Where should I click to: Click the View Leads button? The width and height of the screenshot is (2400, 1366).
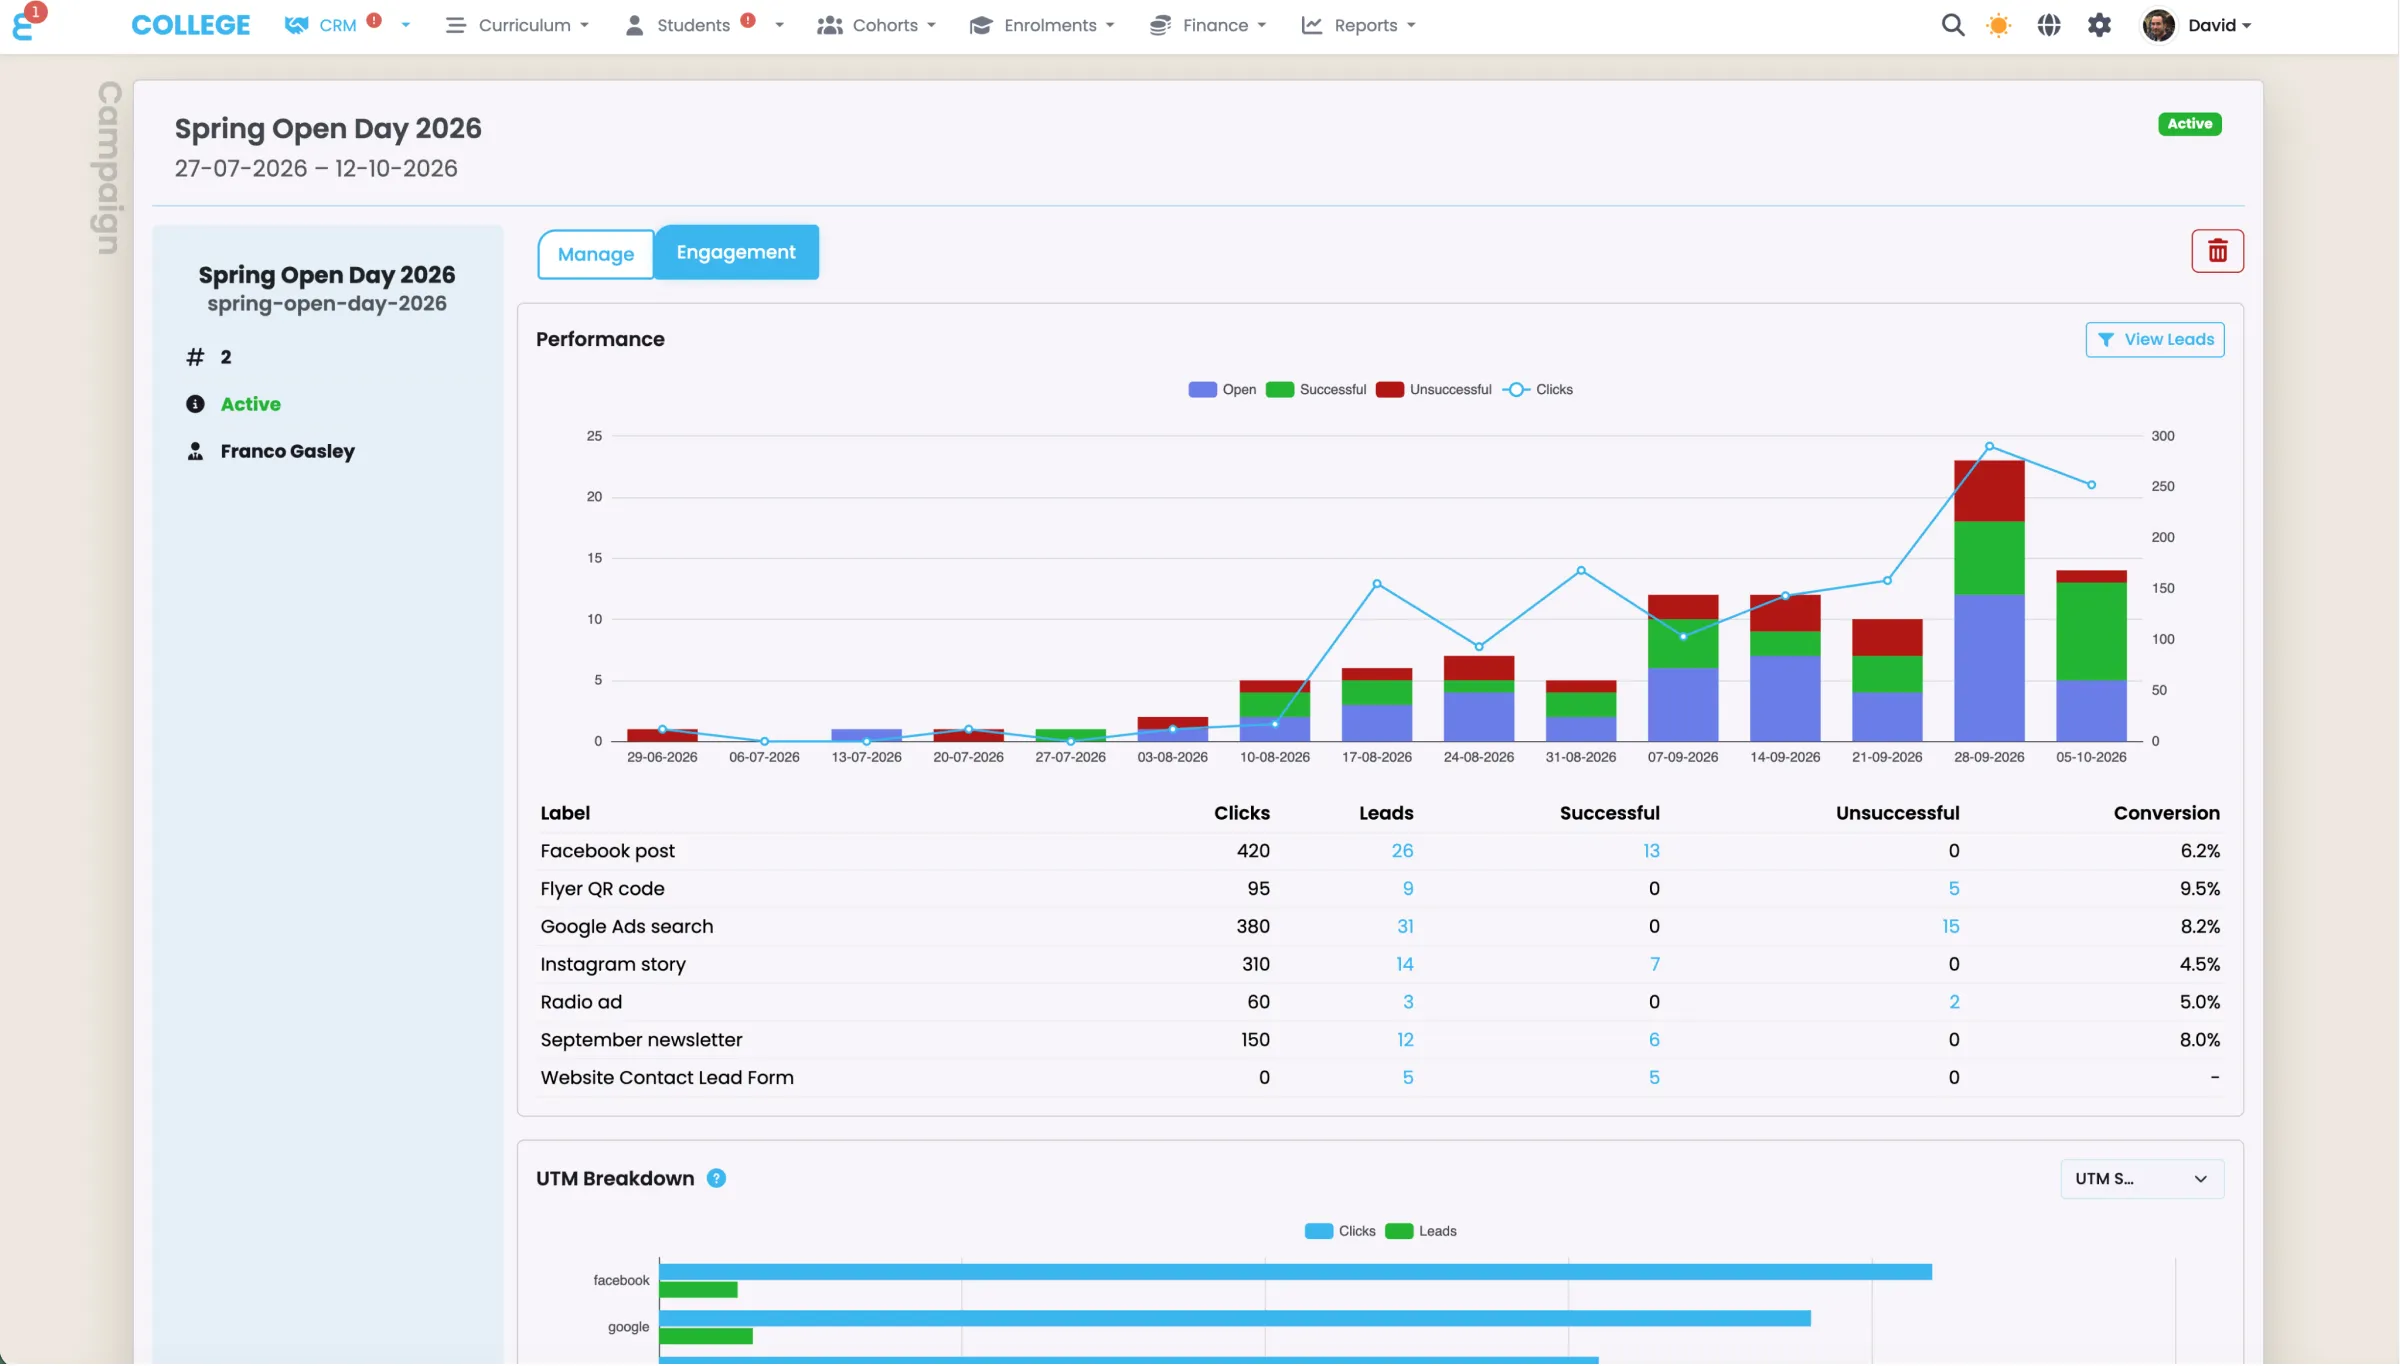tap(2155, 340)
